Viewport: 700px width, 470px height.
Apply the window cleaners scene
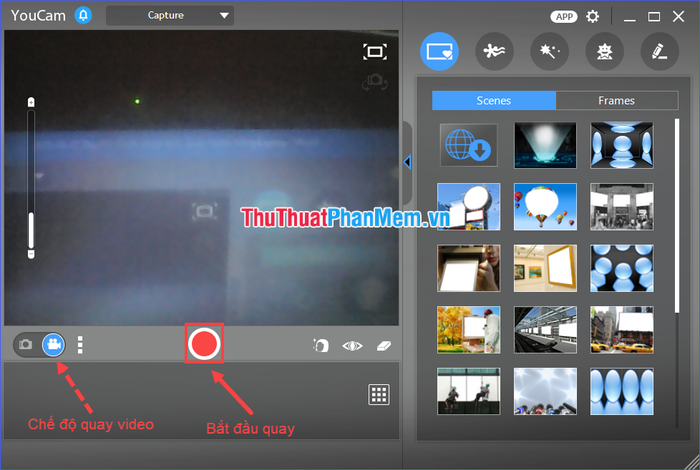pyautogui.click(x=469, y=391)
